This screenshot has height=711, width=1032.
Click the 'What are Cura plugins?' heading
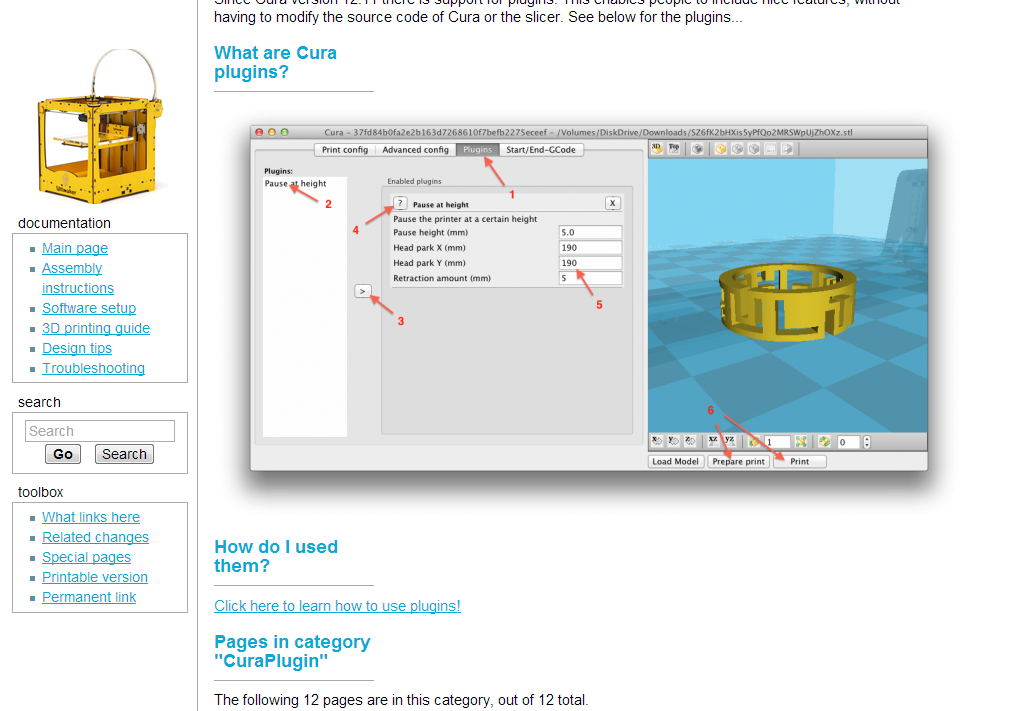pos(275,63)
